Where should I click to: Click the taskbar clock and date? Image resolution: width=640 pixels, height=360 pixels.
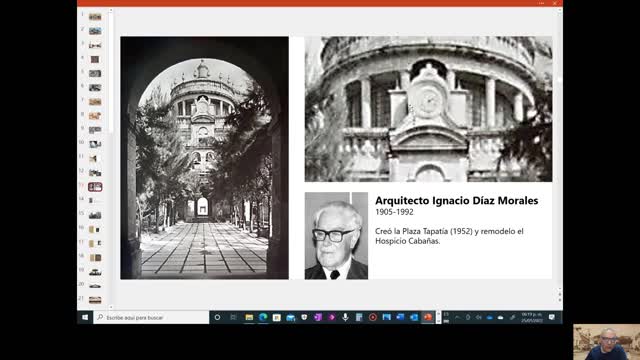531,317
